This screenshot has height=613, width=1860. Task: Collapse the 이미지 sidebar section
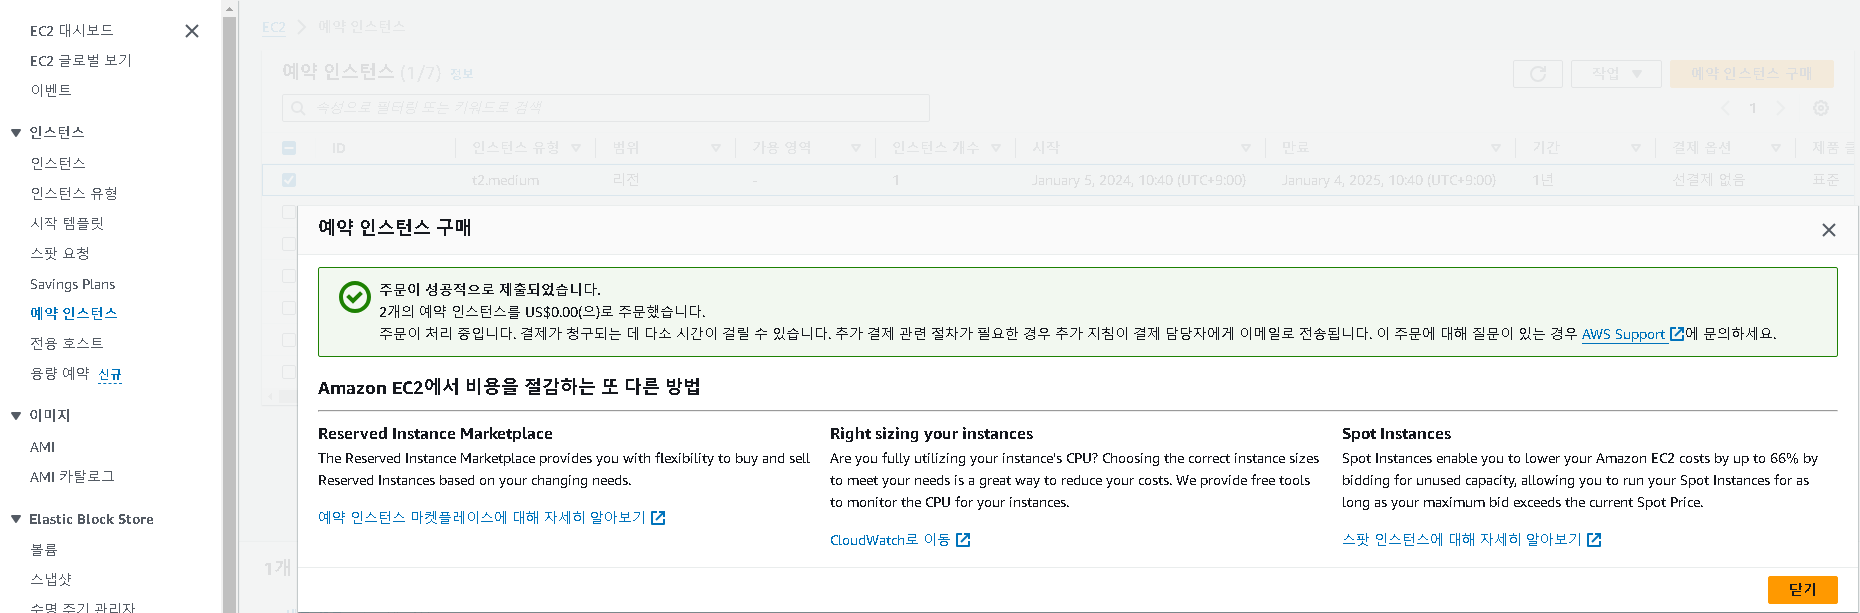click(x=16, y=415)
